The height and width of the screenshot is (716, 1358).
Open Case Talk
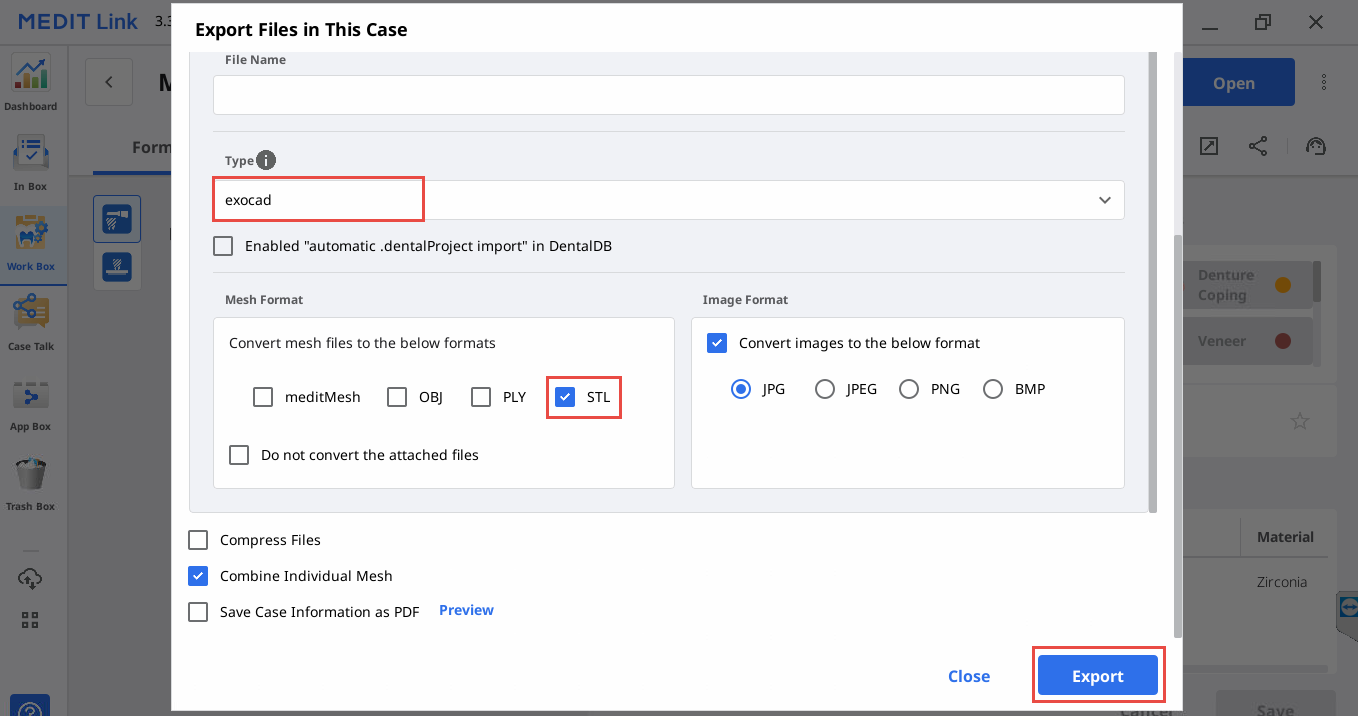click(x=30, y=320)
